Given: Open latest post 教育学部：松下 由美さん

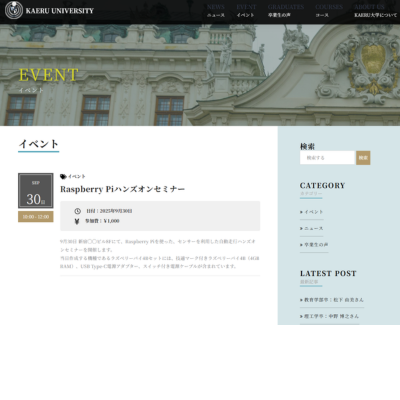Looking at the screenshot, I should click(x=332, y=300).
